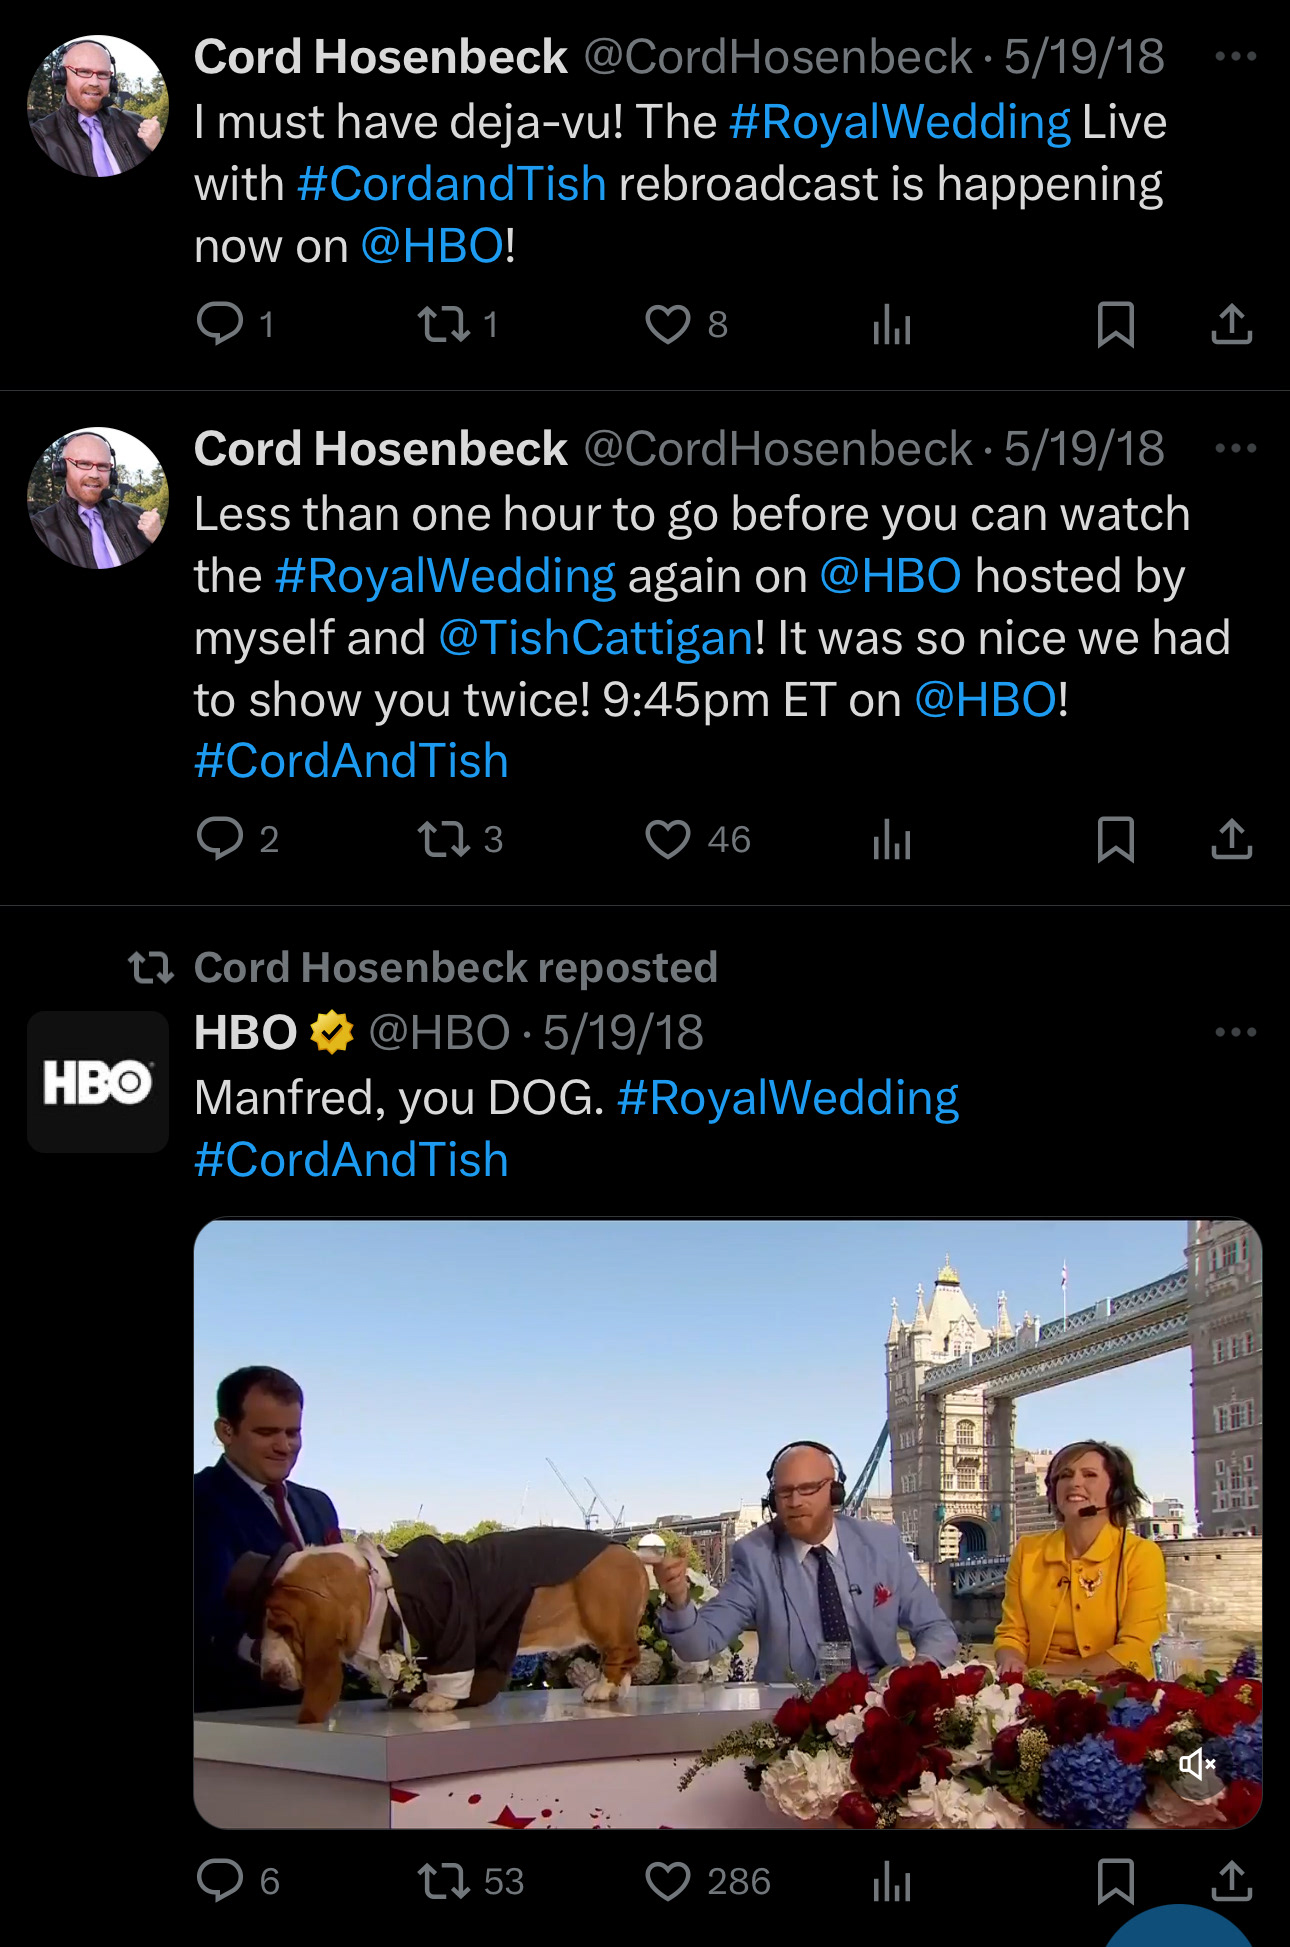
Task: Open the #CordandTish hashtag in first tweet
Action: pyautogui.click(x=452, y=185)
